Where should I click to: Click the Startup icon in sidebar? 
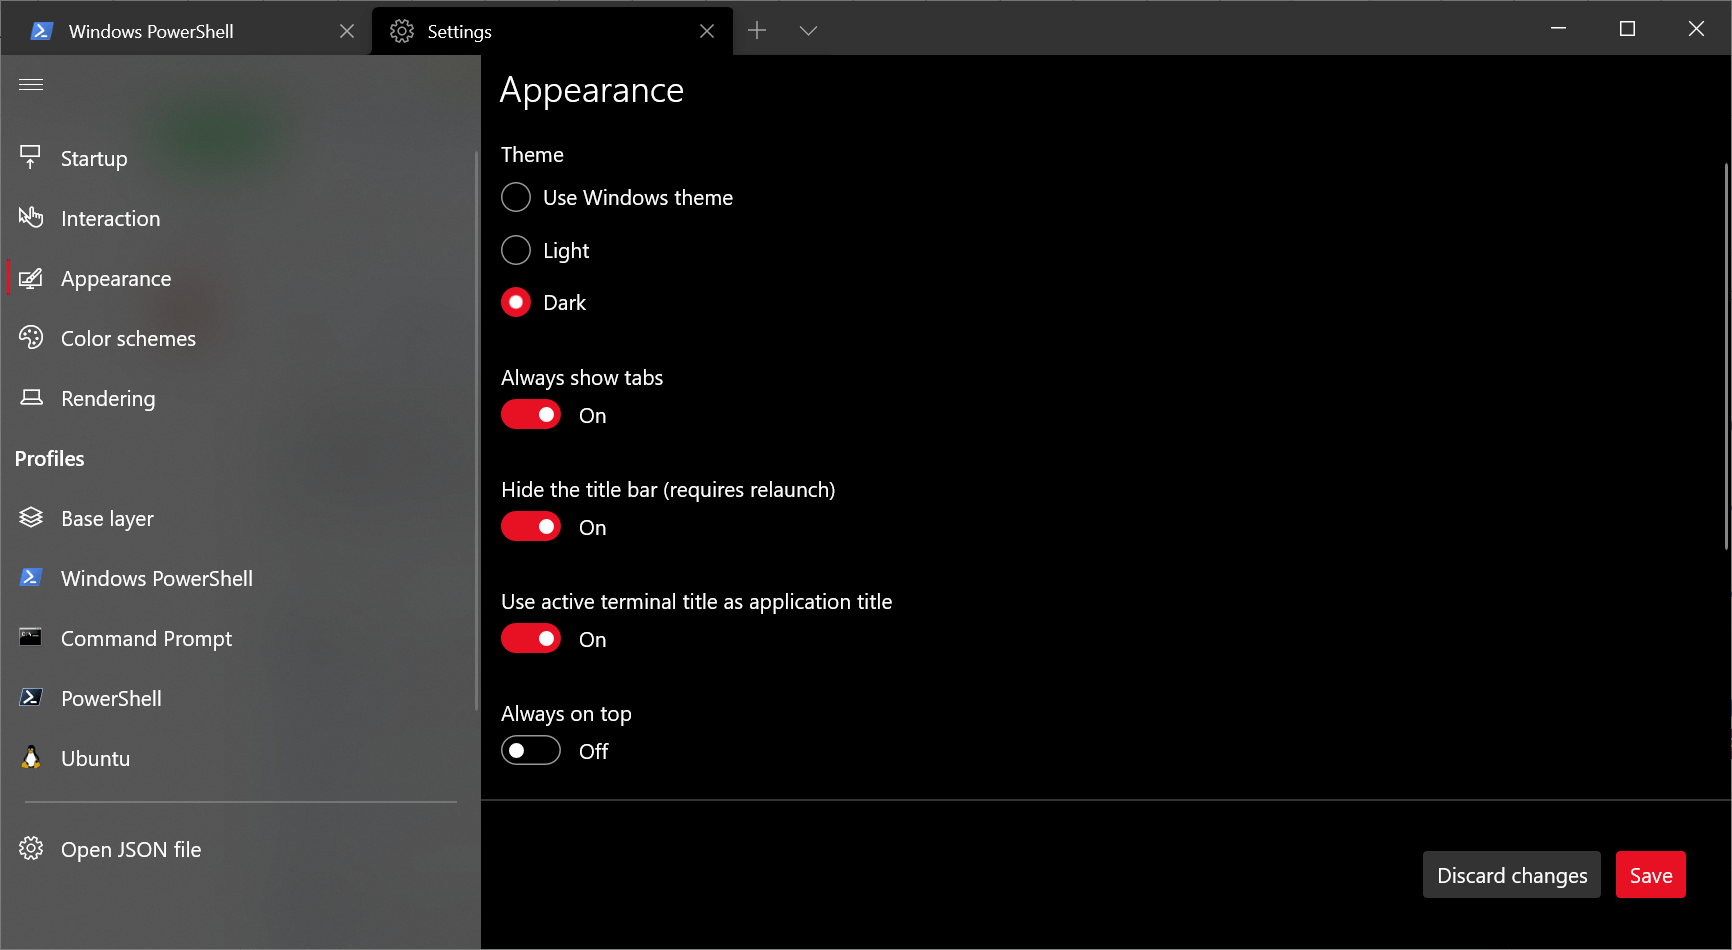pyautogui.click(x=31, y=157)
